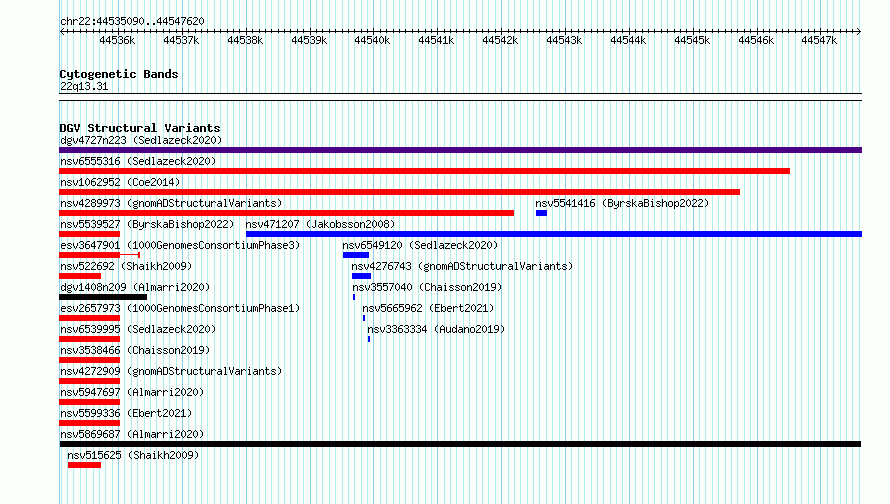
Task: Click the 44542k ruler position
Action: 500,40
